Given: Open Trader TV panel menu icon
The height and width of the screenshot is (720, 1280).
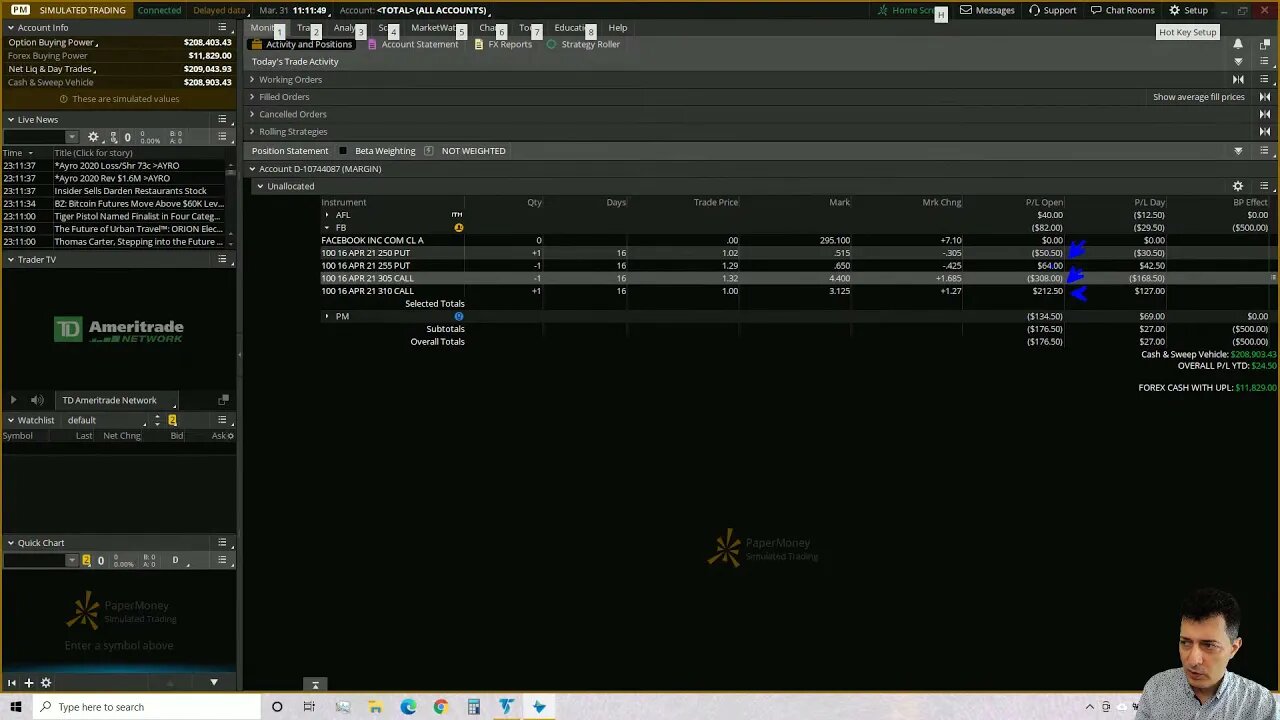Looking at the screenshot, I should [x=222, y=259].
